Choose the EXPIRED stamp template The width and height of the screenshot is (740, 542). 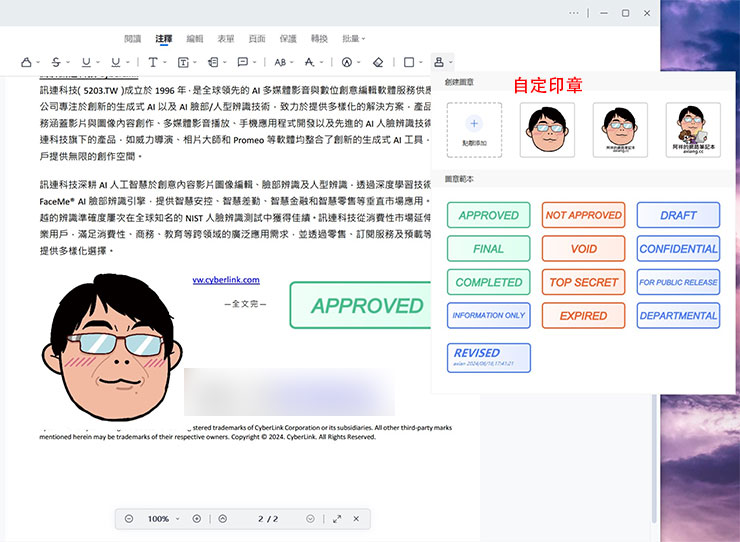[583, 315]
